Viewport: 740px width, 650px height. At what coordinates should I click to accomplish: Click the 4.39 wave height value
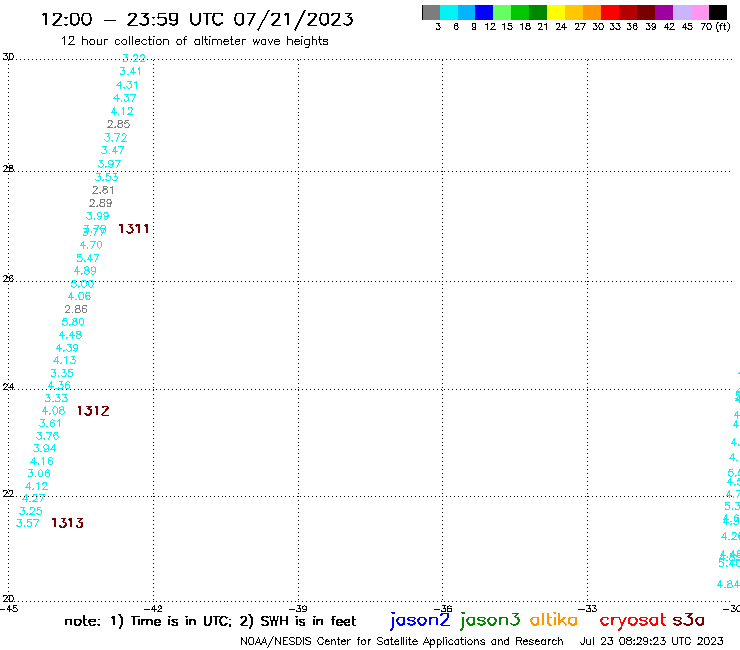(67, 348)
